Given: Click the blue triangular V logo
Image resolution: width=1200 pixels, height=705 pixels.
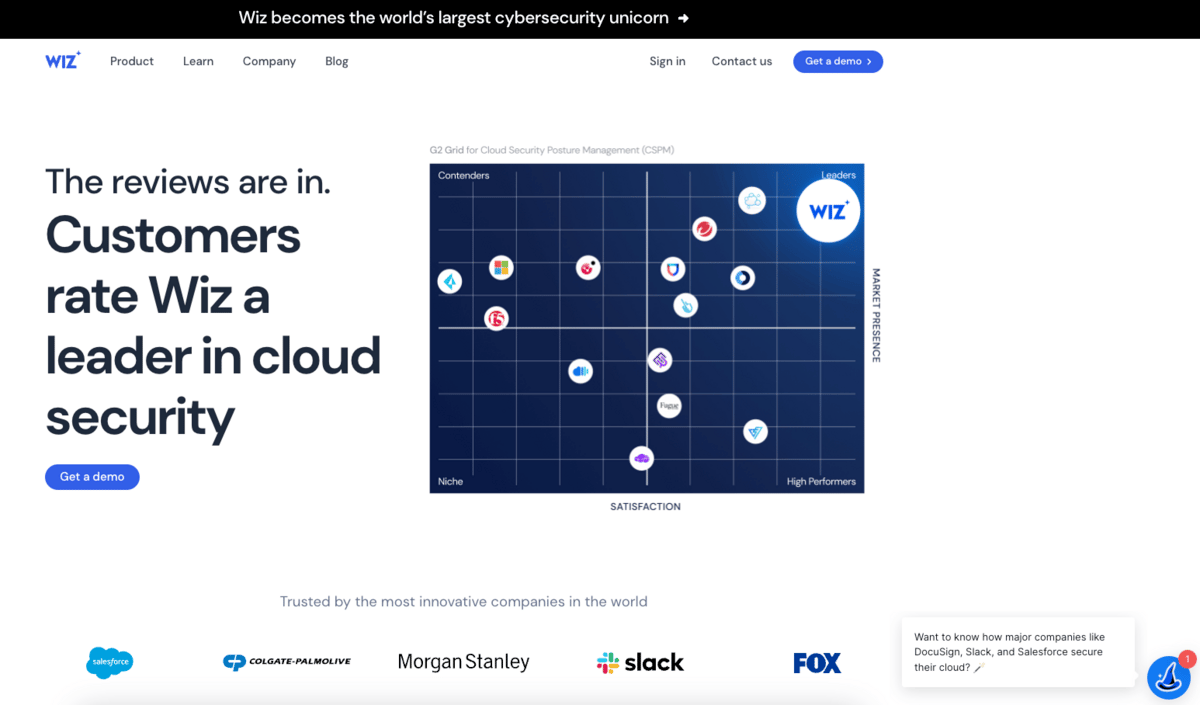Looking at the screenshot, I should click(x=756, y=432).
